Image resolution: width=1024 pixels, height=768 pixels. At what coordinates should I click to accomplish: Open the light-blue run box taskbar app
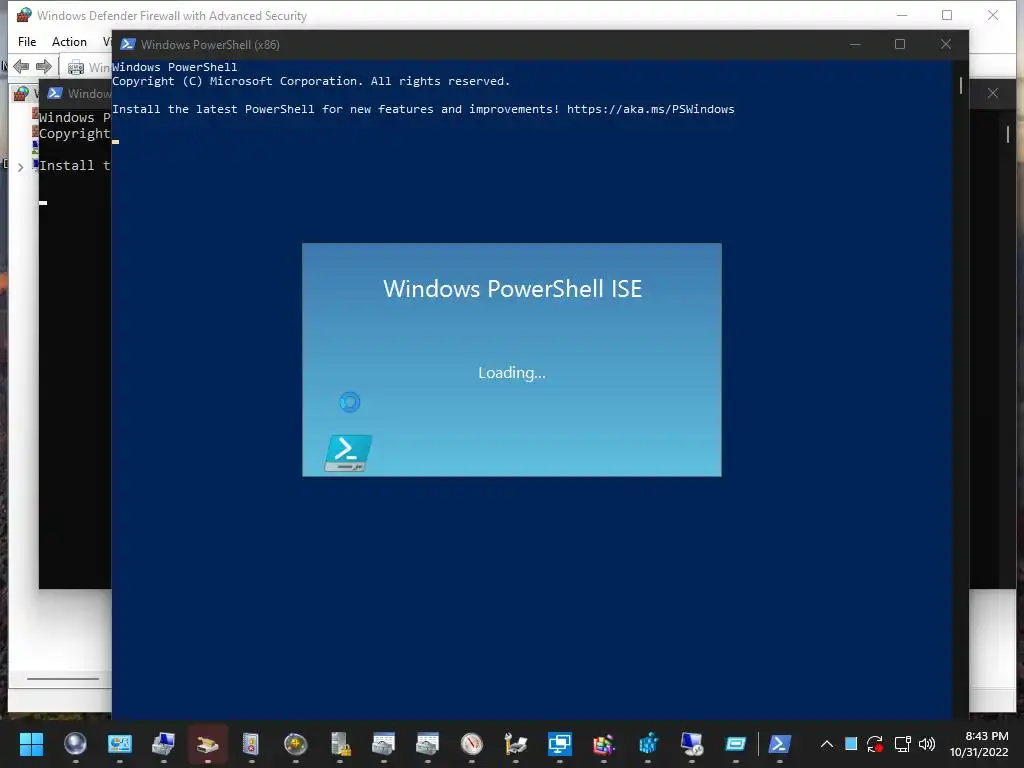point(735,744)
